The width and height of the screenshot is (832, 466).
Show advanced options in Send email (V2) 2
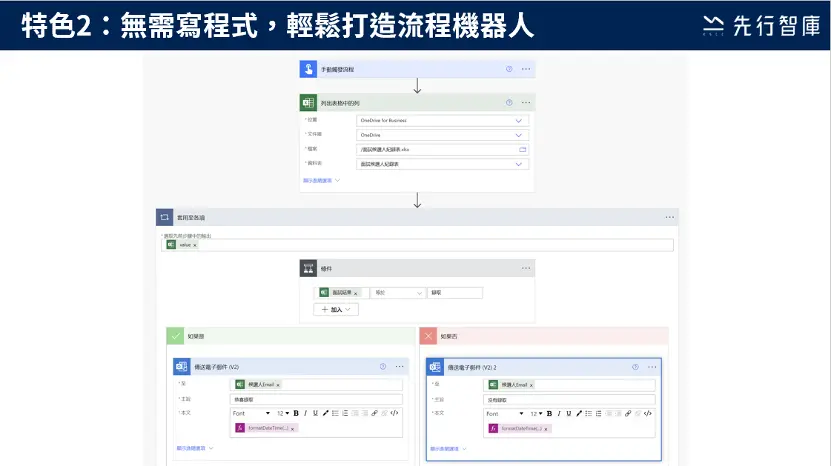pyautogui.click(x=448, y=449)
